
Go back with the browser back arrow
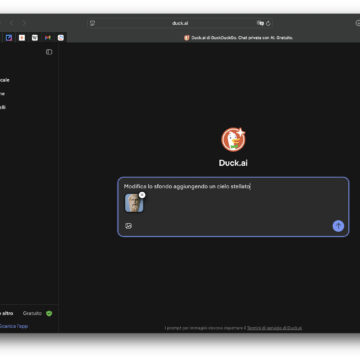(11, 23)
